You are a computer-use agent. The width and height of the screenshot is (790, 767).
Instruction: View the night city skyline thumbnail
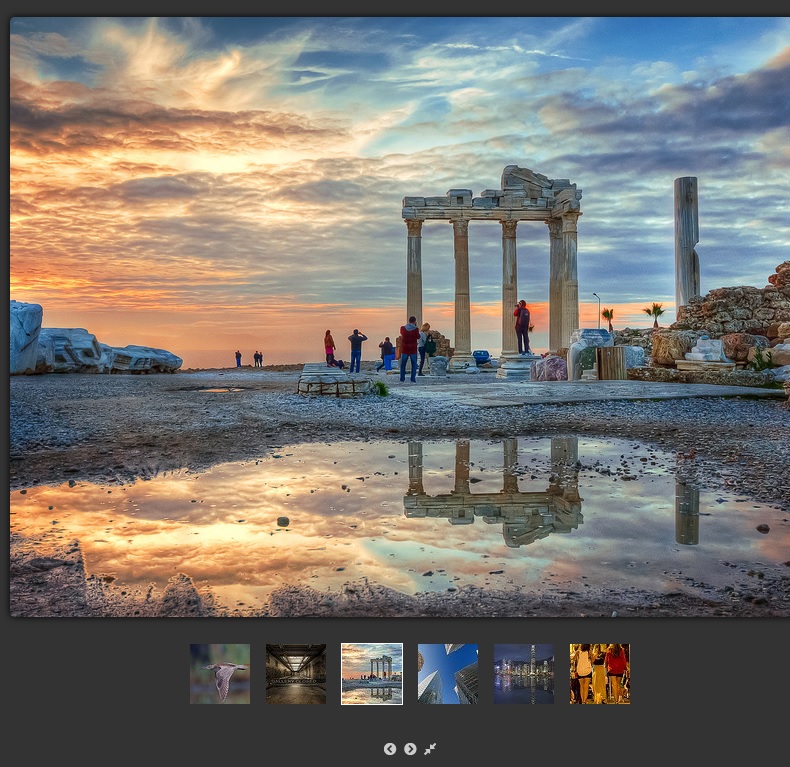click(x=524, y=674)
